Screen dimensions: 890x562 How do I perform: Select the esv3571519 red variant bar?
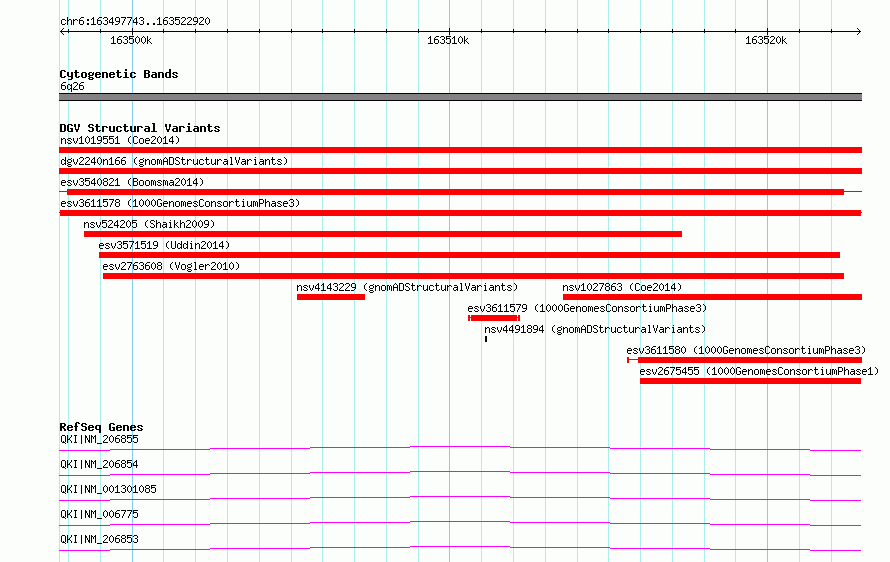(x=469, y=255)
